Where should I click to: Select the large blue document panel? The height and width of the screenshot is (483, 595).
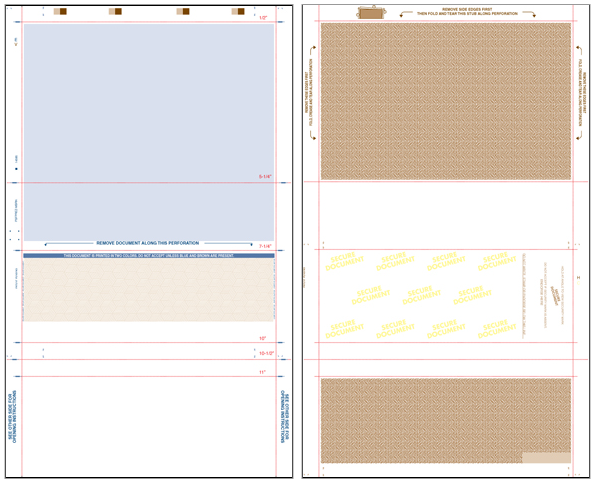(149, 132)
